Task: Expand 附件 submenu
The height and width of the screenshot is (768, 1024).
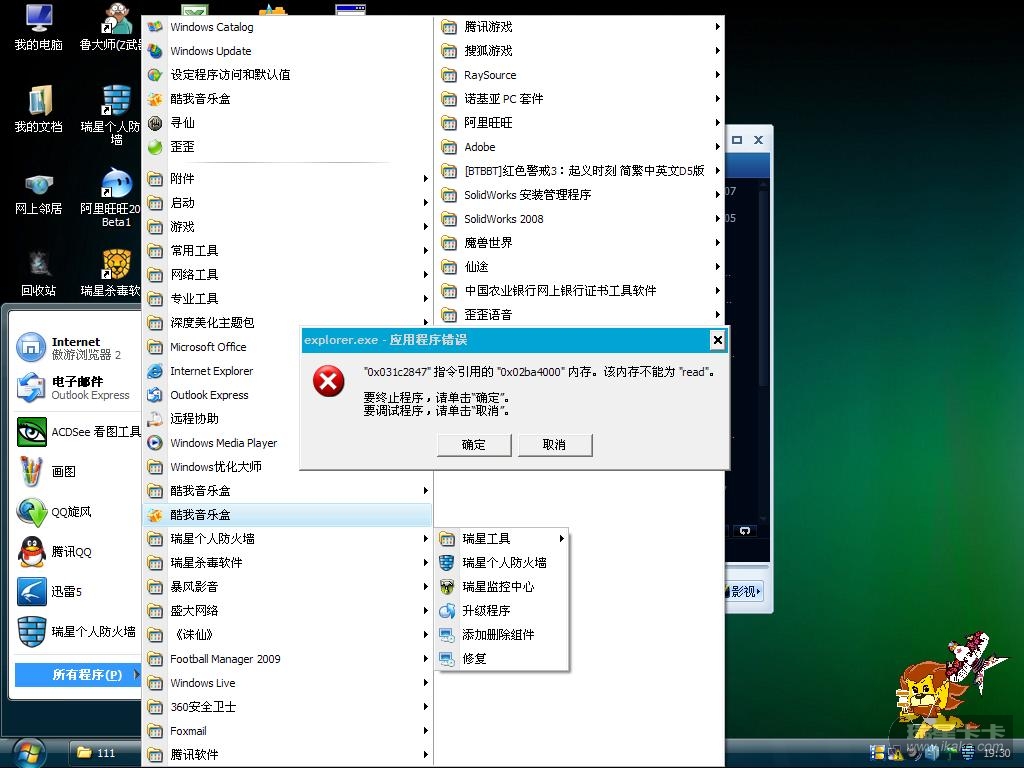Action: click(x=287, y=178)
